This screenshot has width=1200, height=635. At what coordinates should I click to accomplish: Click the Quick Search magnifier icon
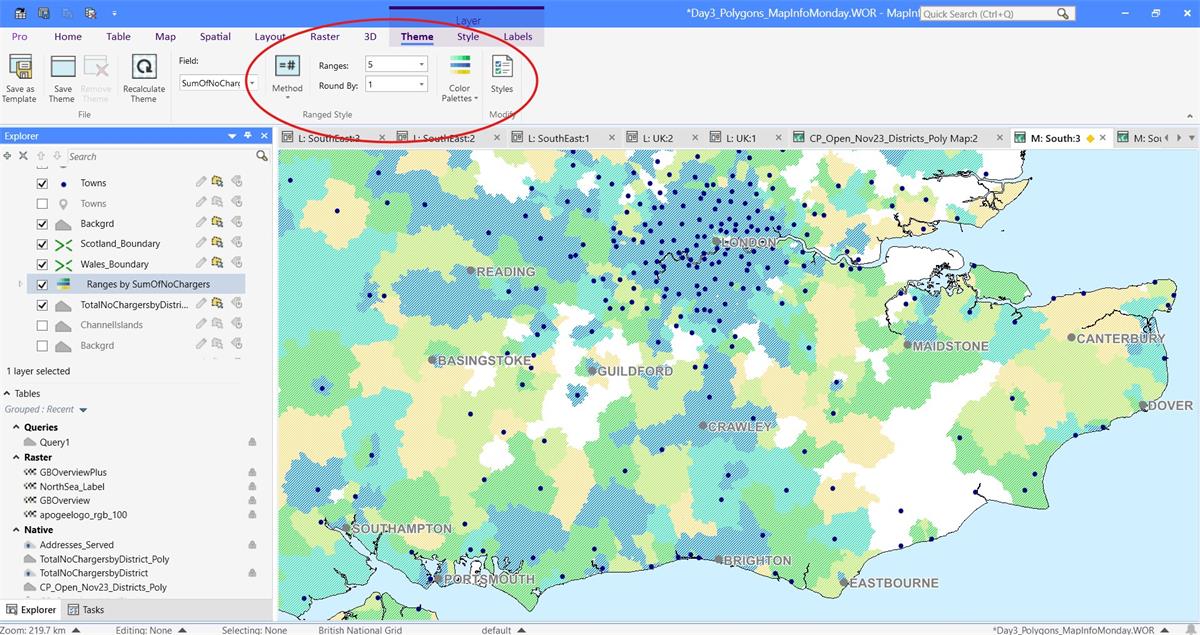tap(1064, 14)
